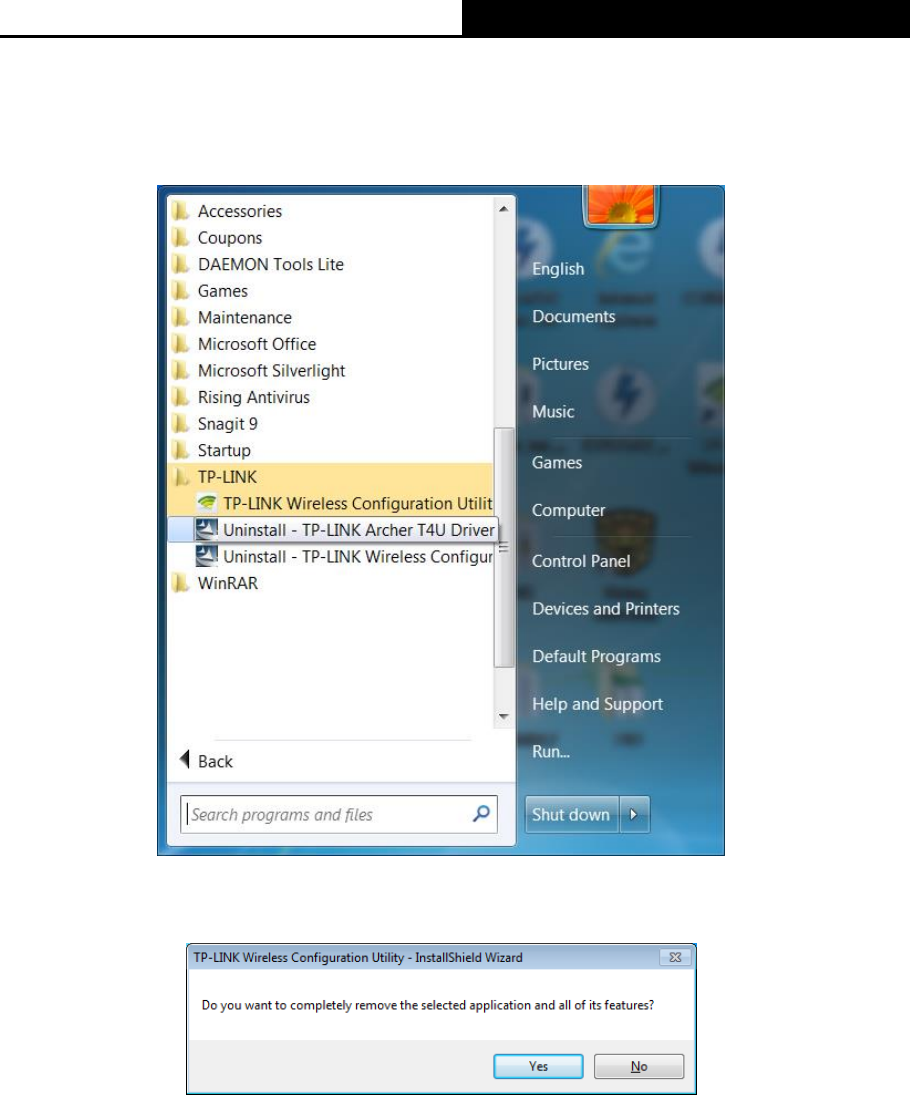Expand the Startup program group
Image resolution: width=910 pixels, height=1095 pixels.
tap(330, 450)
